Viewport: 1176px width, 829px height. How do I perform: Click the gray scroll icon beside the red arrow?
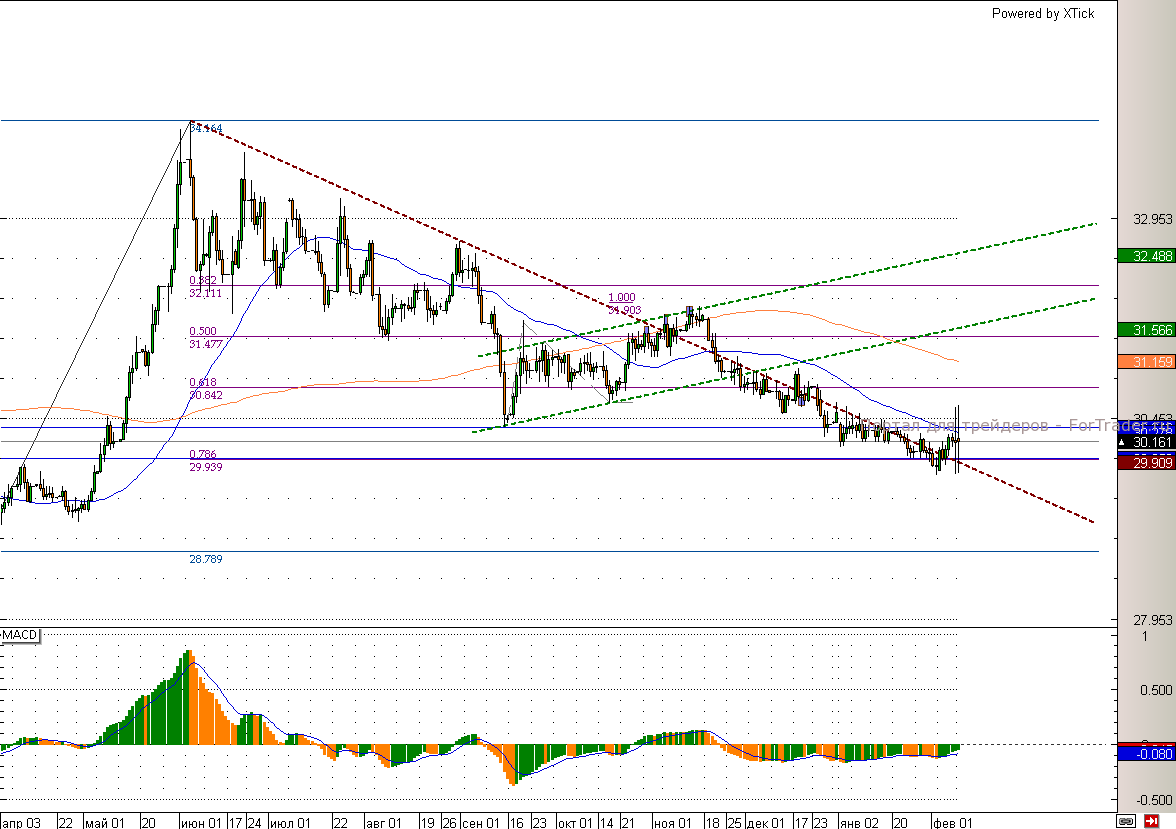[1126, 821]
